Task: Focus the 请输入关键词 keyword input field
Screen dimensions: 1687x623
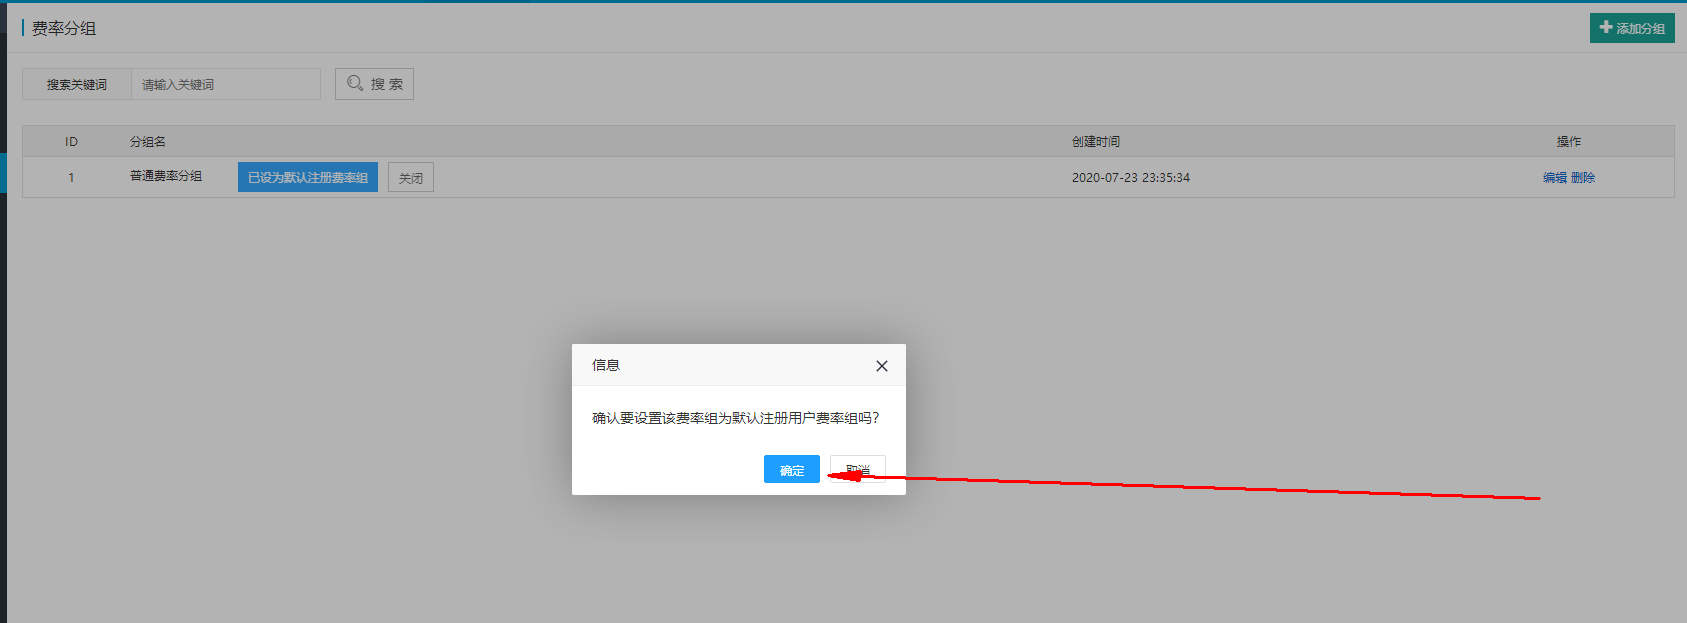Action: tap(226, 84)
